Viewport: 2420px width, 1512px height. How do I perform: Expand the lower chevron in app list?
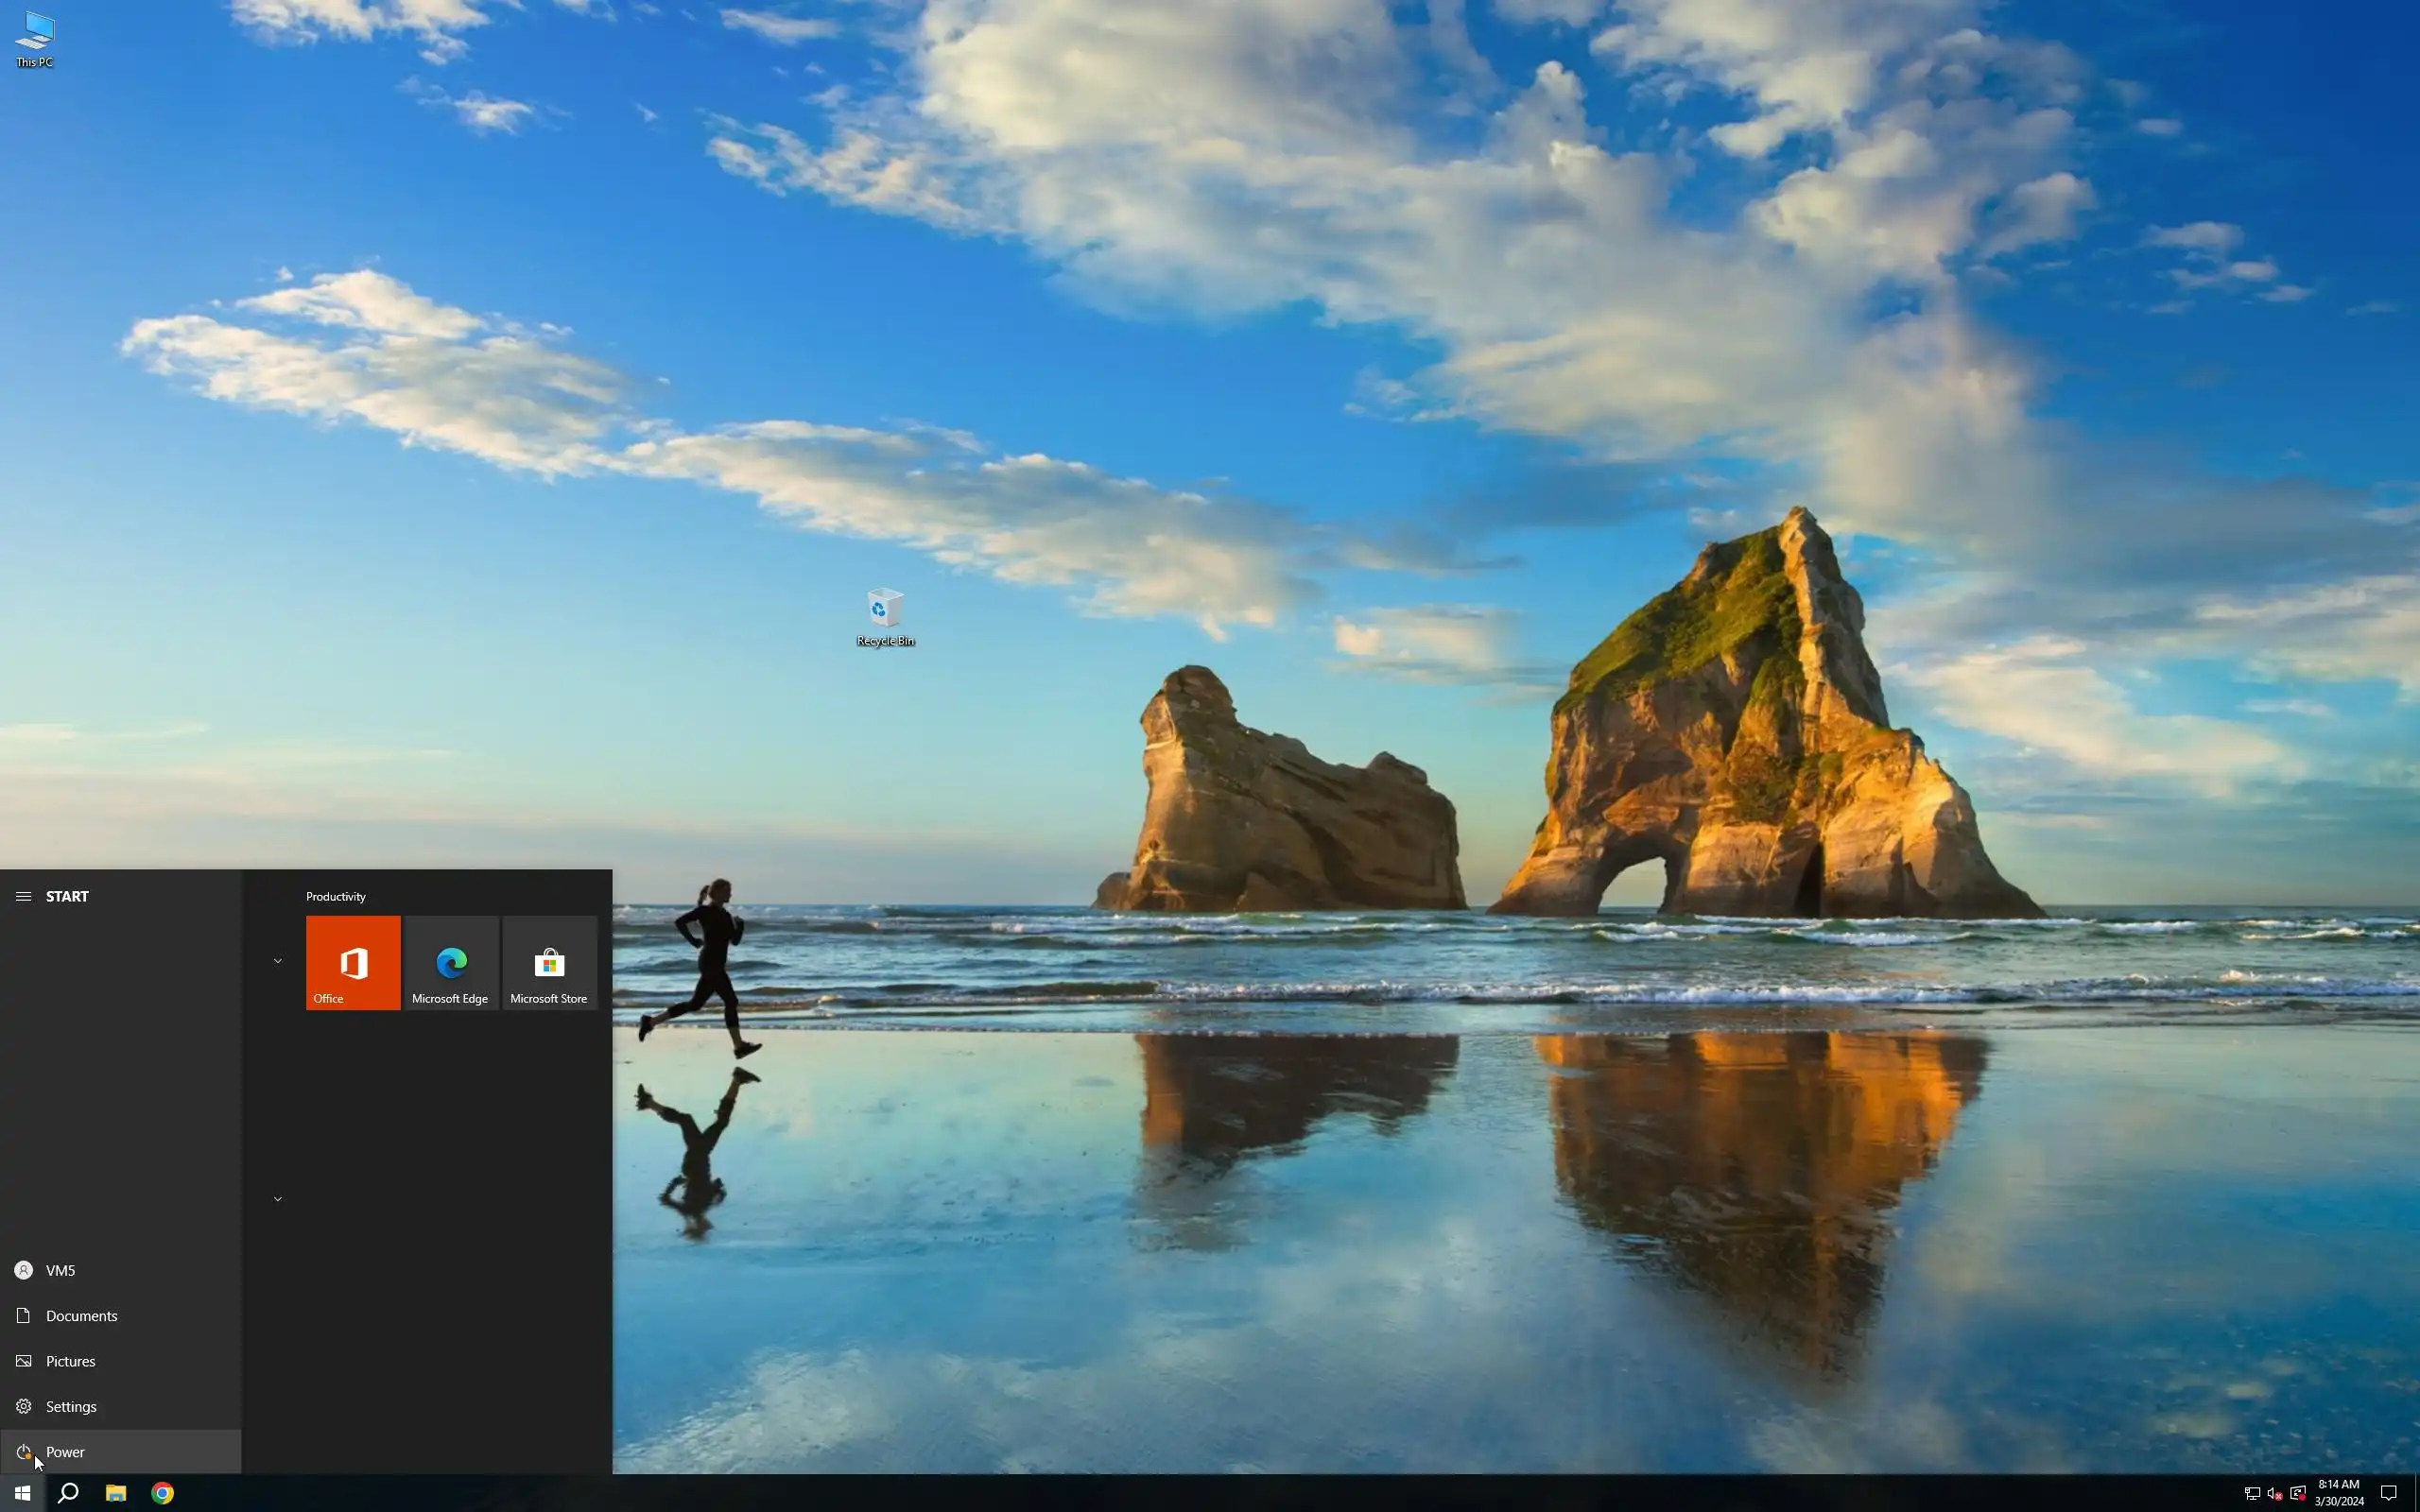pyautogui.click(x=278, y=1198)
